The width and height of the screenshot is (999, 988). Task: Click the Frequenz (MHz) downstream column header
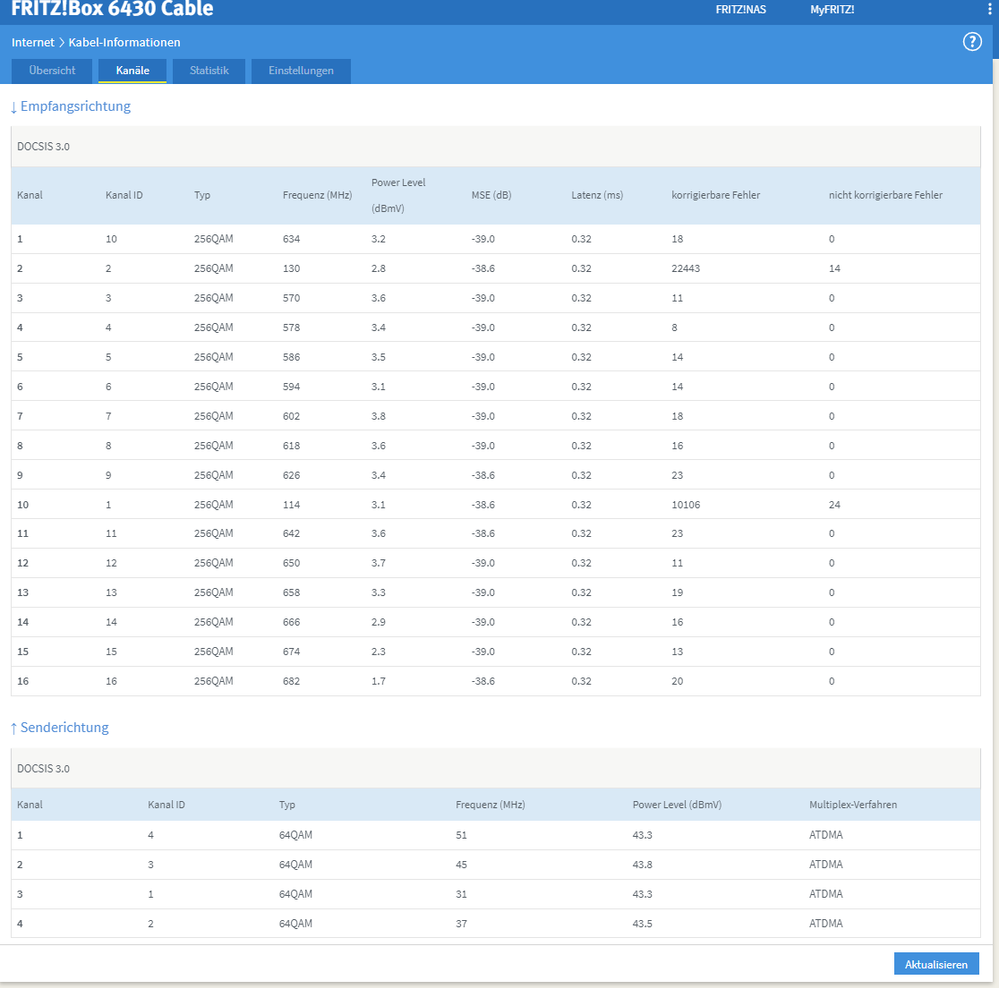317,195
